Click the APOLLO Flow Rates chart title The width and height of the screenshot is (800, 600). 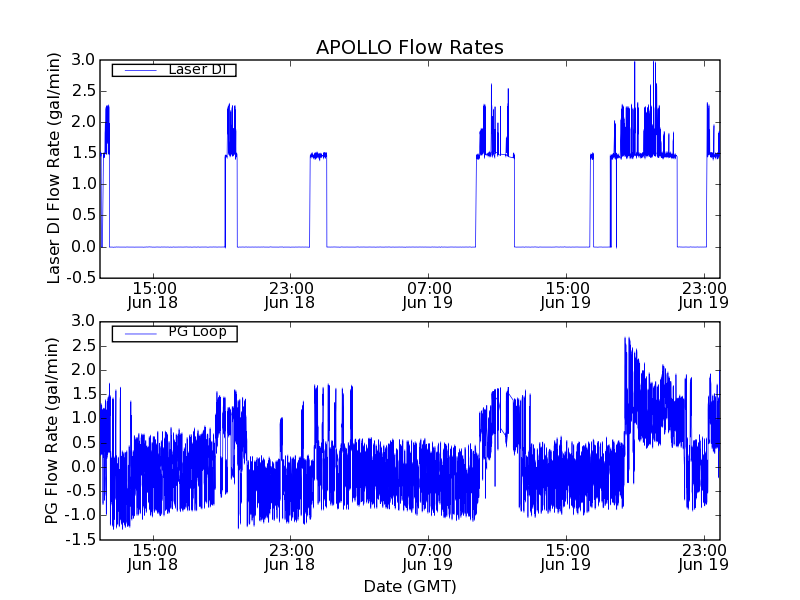tap(409, 47)
